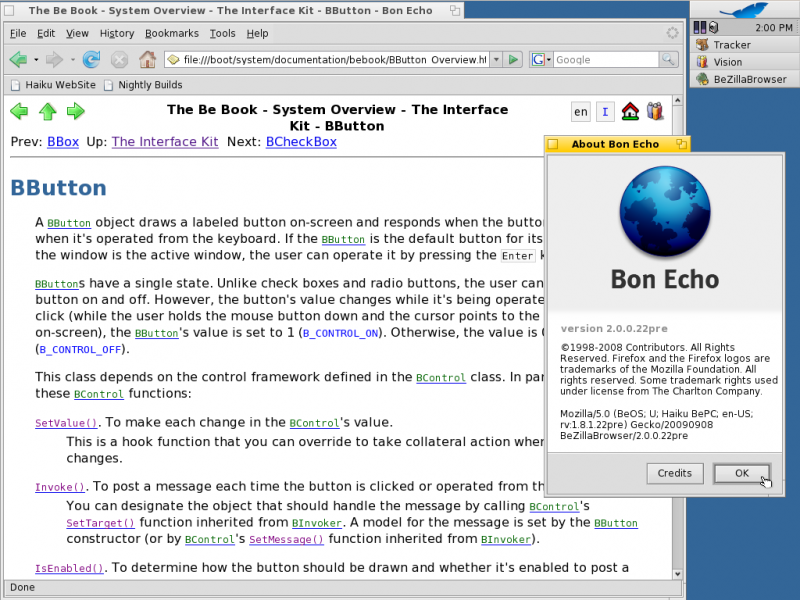Screen dimensions: 800x600
Task: Click the page scrollbar up arrow
Action: (x=678, y=101)
